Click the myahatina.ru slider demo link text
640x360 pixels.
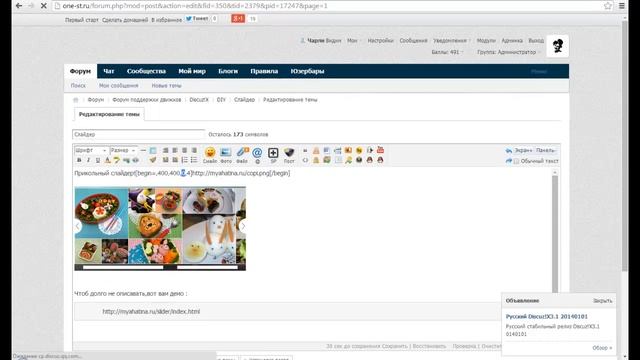151,311
